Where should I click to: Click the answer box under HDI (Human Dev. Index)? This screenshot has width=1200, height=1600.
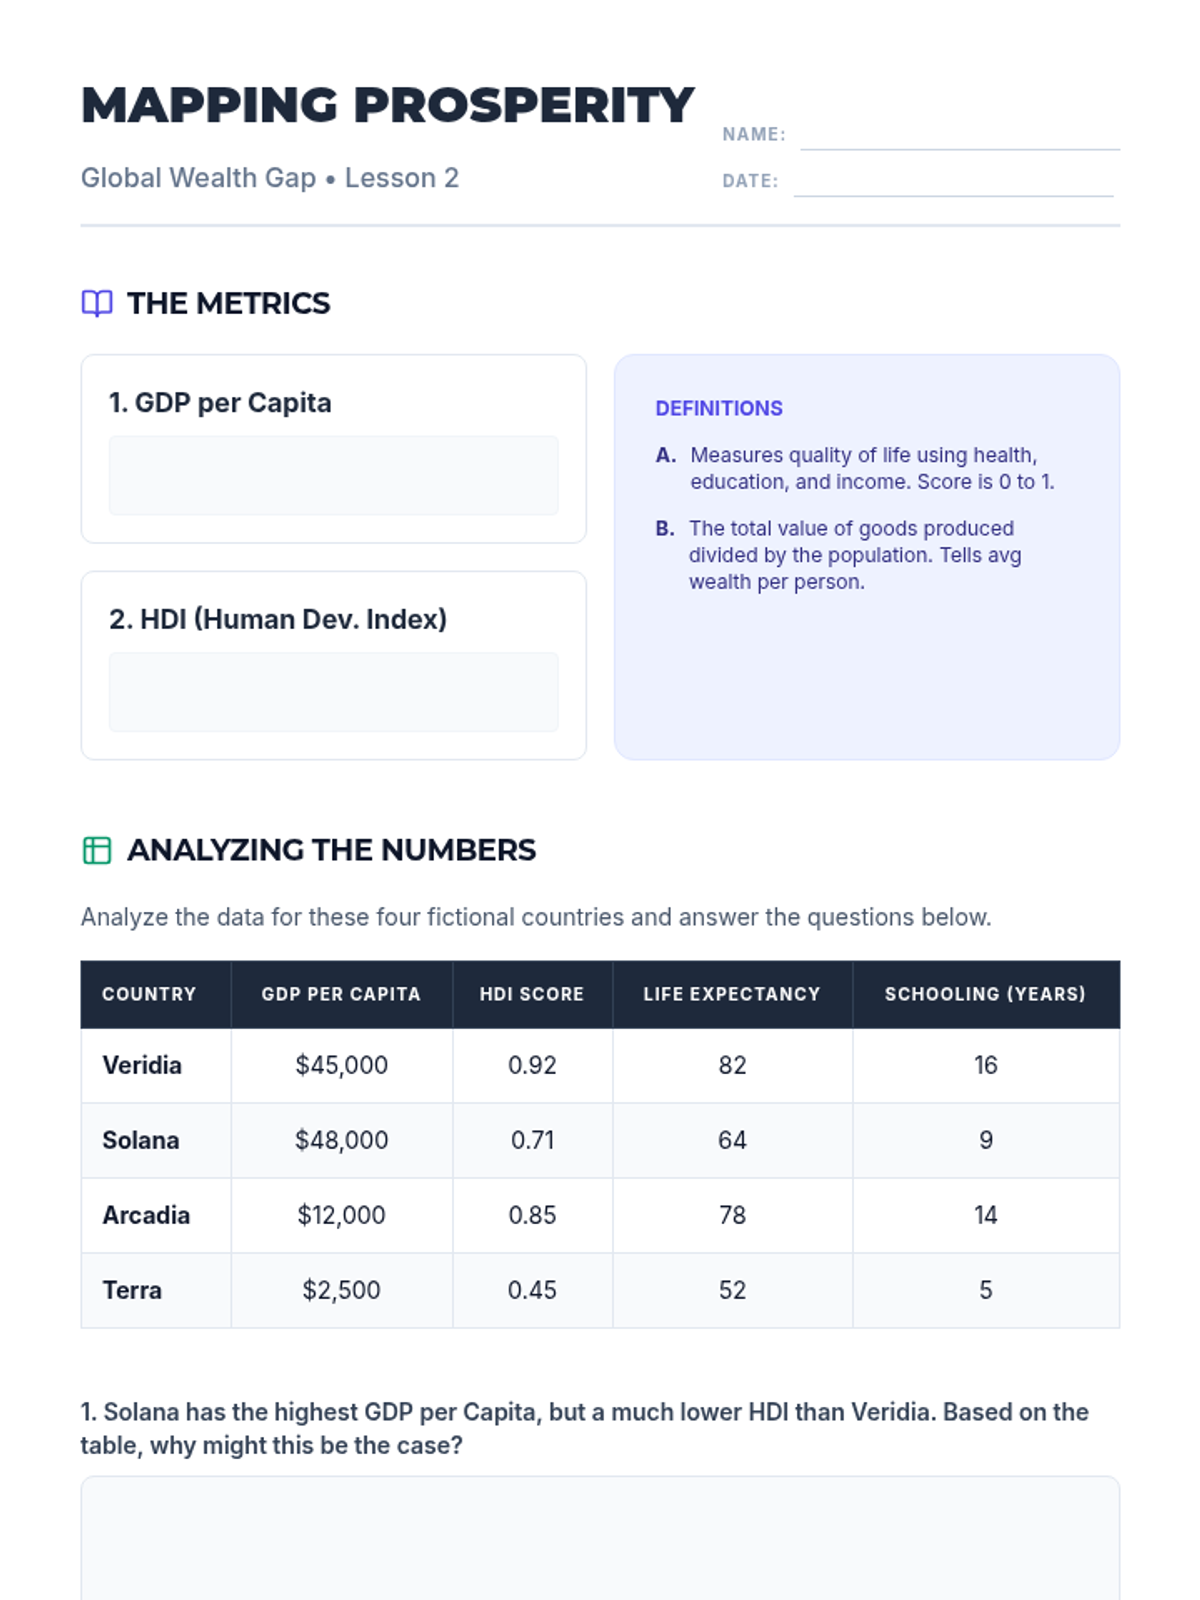click(x=333, y=692)
